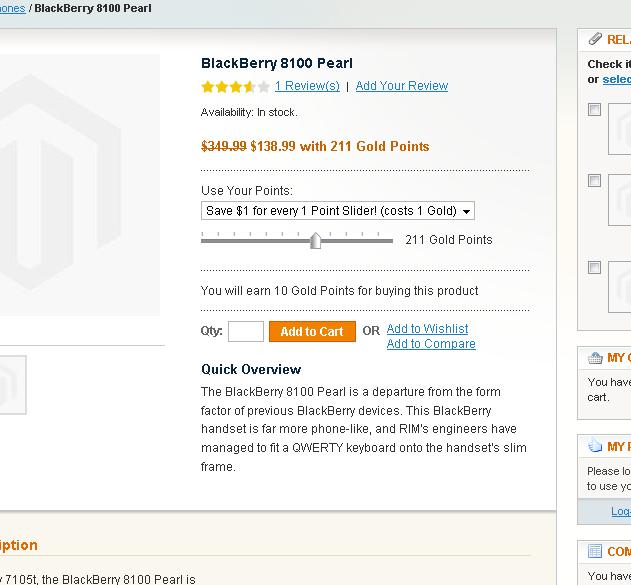Screen dimensions: 631x585
Task: Open the 1 Review(s) link
Action: click(307, 86)
